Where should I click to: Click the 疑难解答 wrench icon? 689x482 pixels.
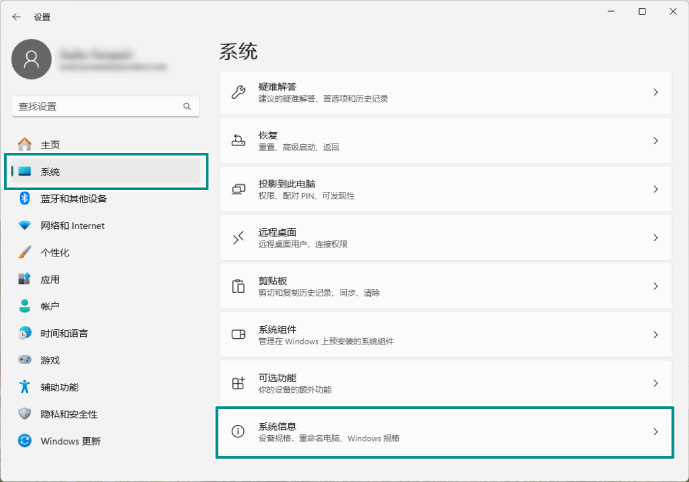(238, 92)
